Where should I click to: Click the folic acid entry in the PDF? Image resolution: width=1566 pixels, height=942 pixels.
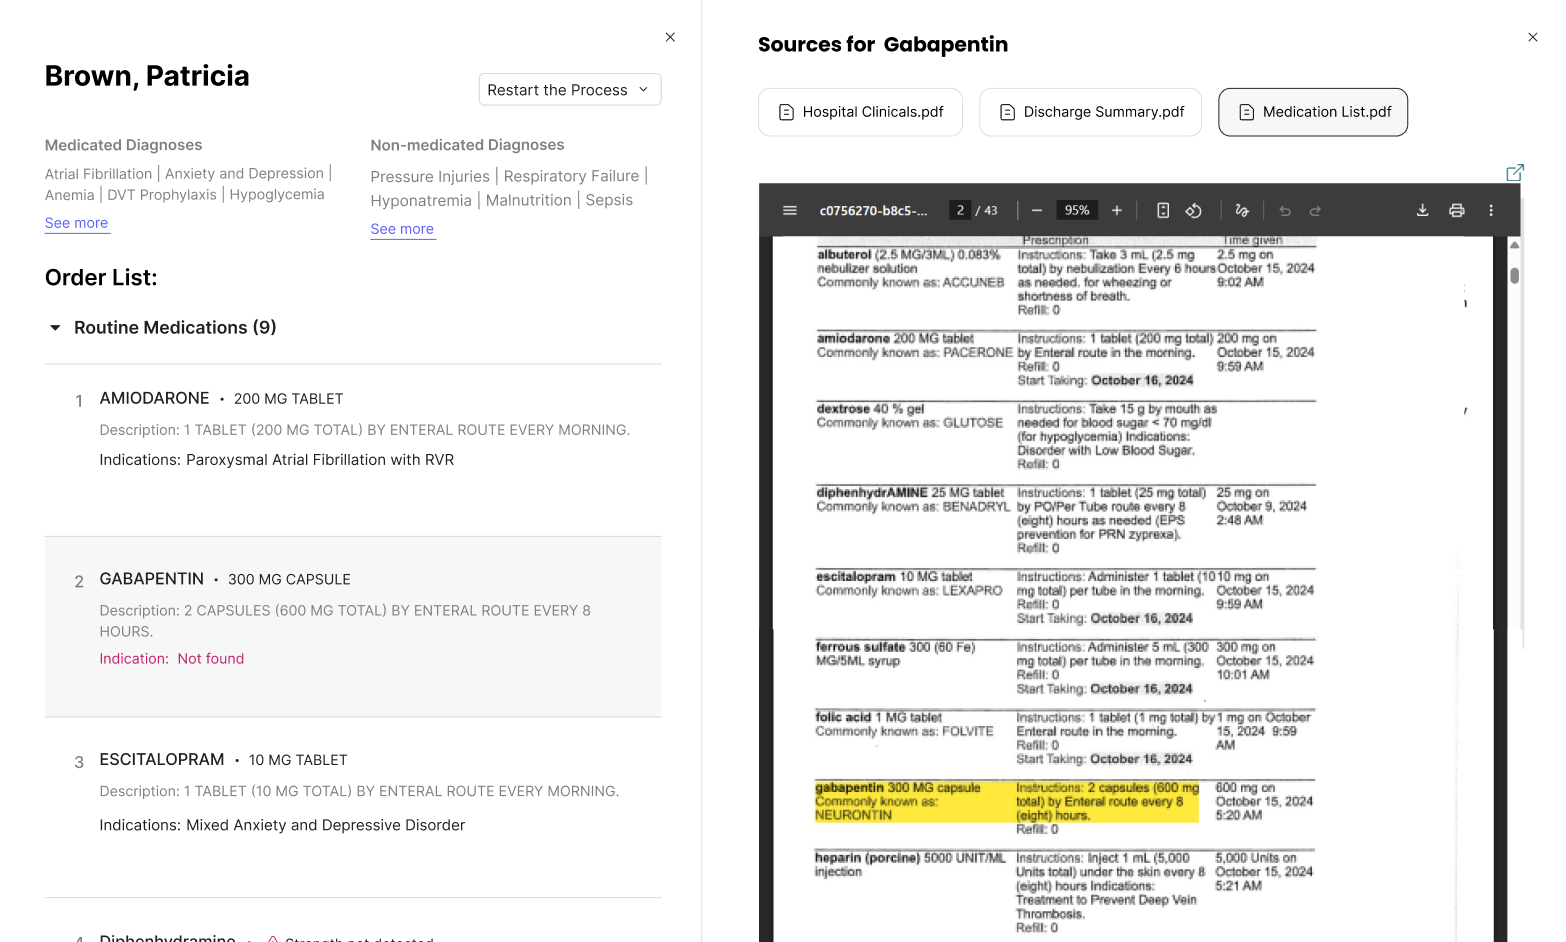tap(1065, 738)
